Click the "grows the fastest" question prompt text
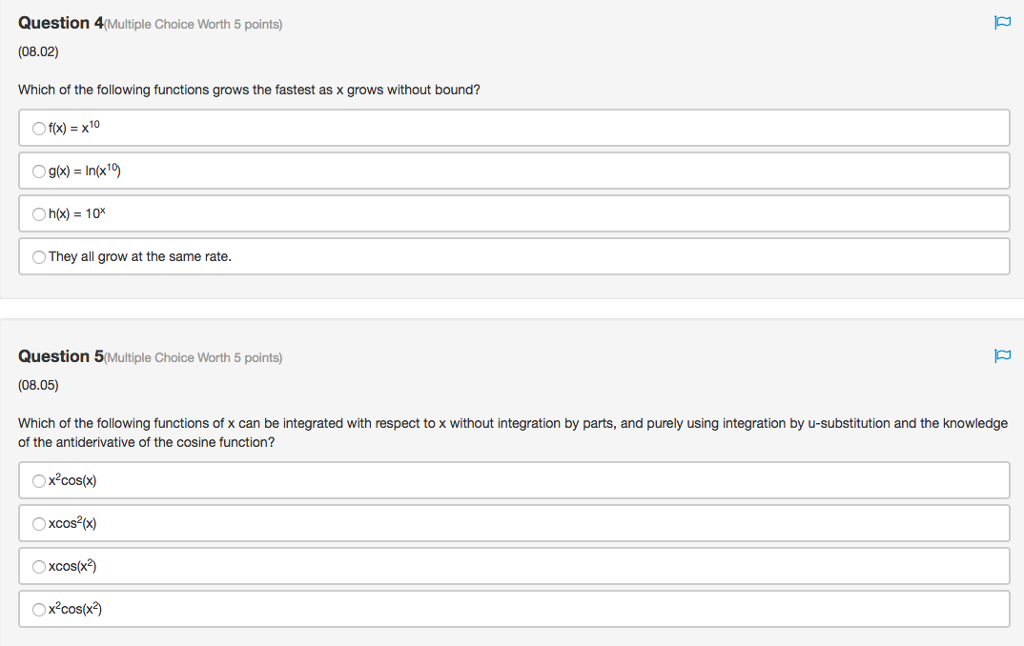1024x646 pixels. (x=249, y=90)
